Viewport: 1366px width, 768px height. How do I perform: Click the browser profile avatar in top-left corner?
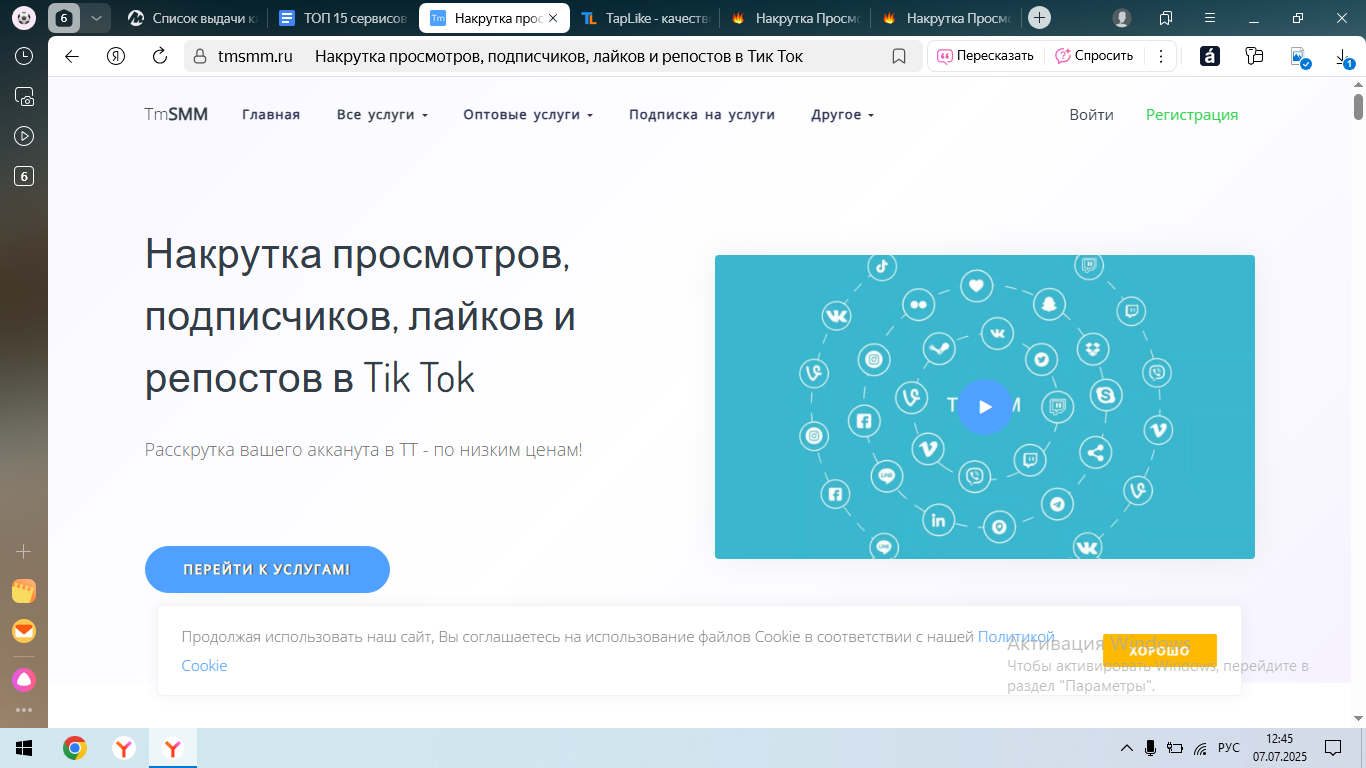[24, 18]
